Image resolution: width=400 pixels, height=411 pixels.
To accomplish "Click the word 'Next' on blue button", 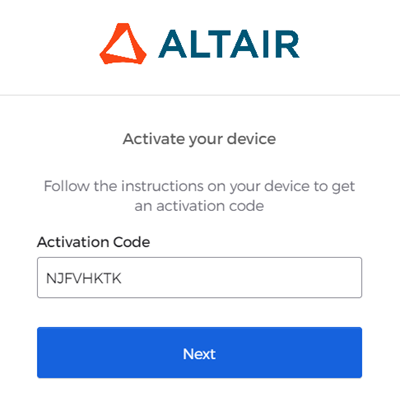I will tap(199, 354).
